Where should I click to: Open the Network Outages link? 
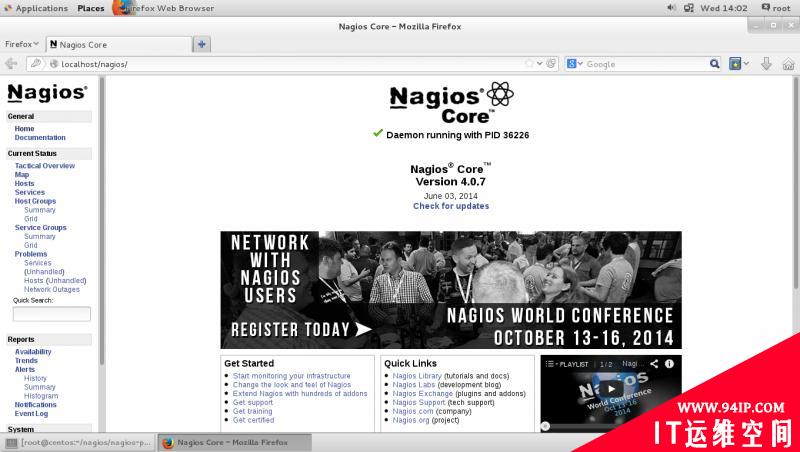click(x=52, y=289)
